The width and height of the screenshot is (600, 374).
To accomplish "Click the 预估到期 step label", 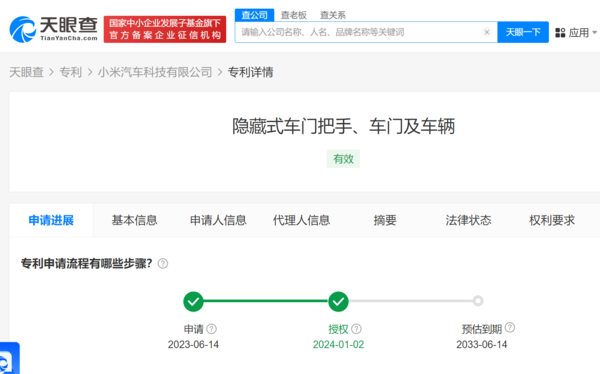I will pyautogui.click(x=482, y=329).
